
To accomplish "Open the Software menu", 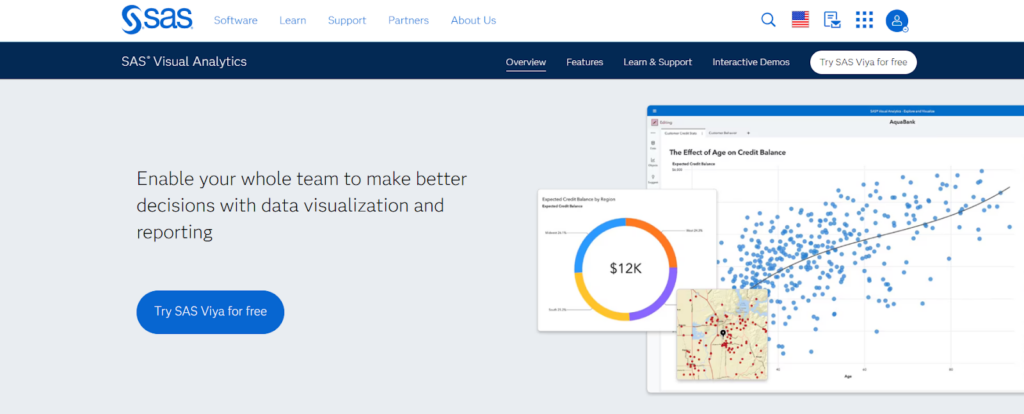I will (x=236, y=20).
